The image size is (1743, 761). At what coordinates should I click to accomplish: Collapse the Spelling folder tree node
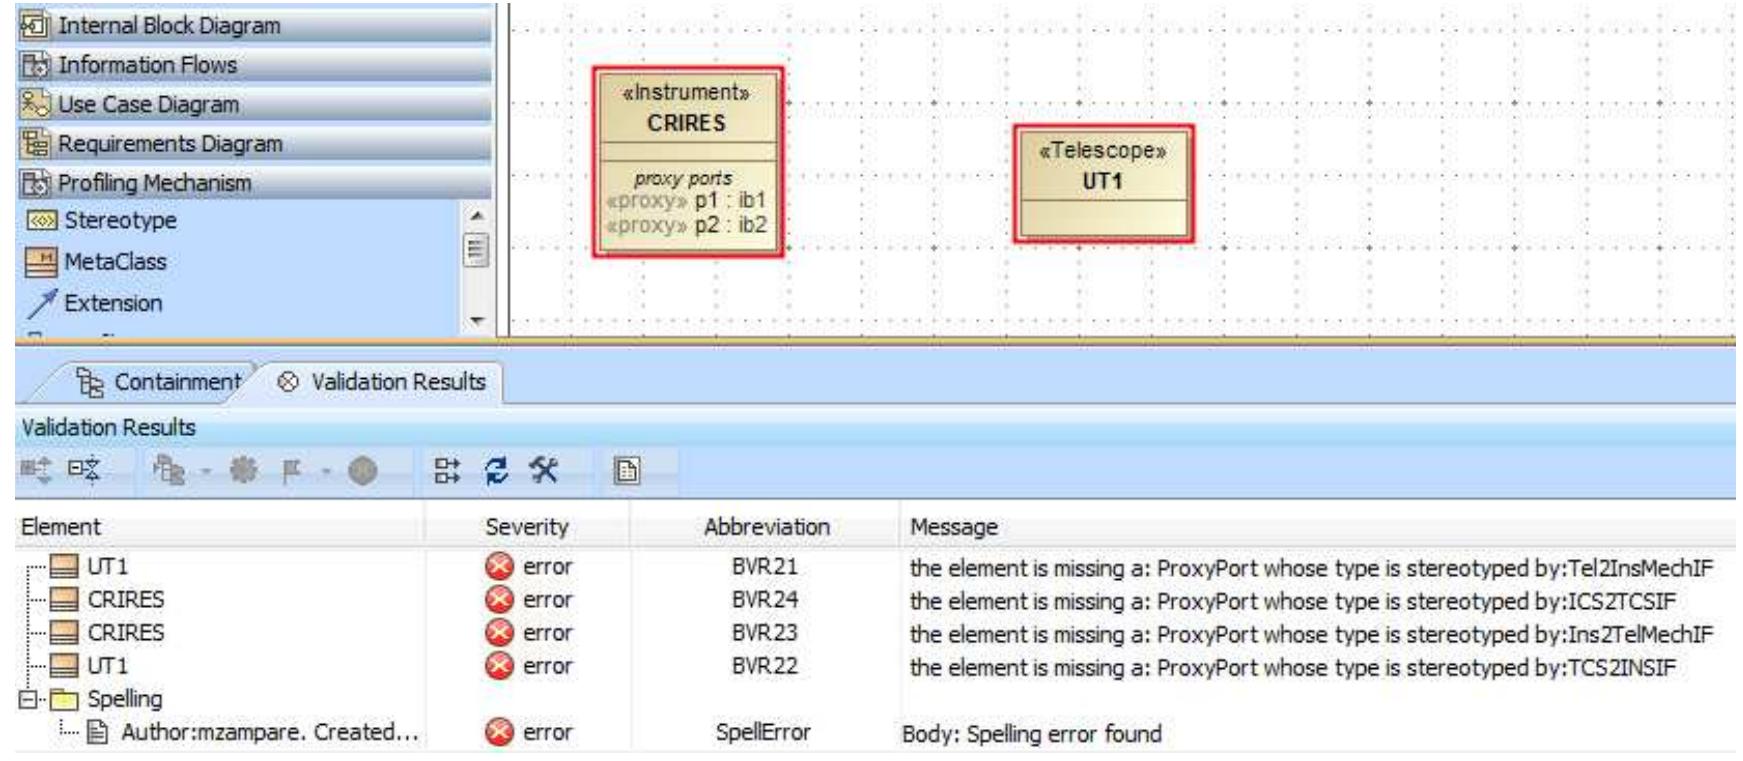(x=28, y=699)
